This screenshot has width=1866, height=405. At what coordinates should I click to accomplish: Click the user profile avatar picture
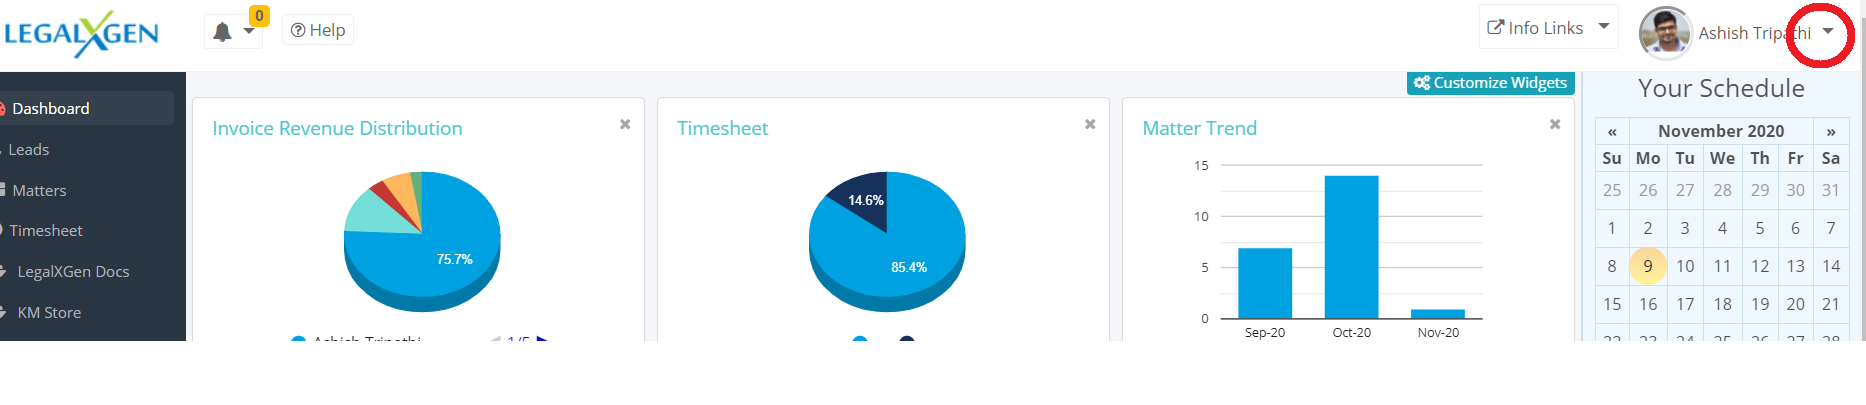(1664, 32)
